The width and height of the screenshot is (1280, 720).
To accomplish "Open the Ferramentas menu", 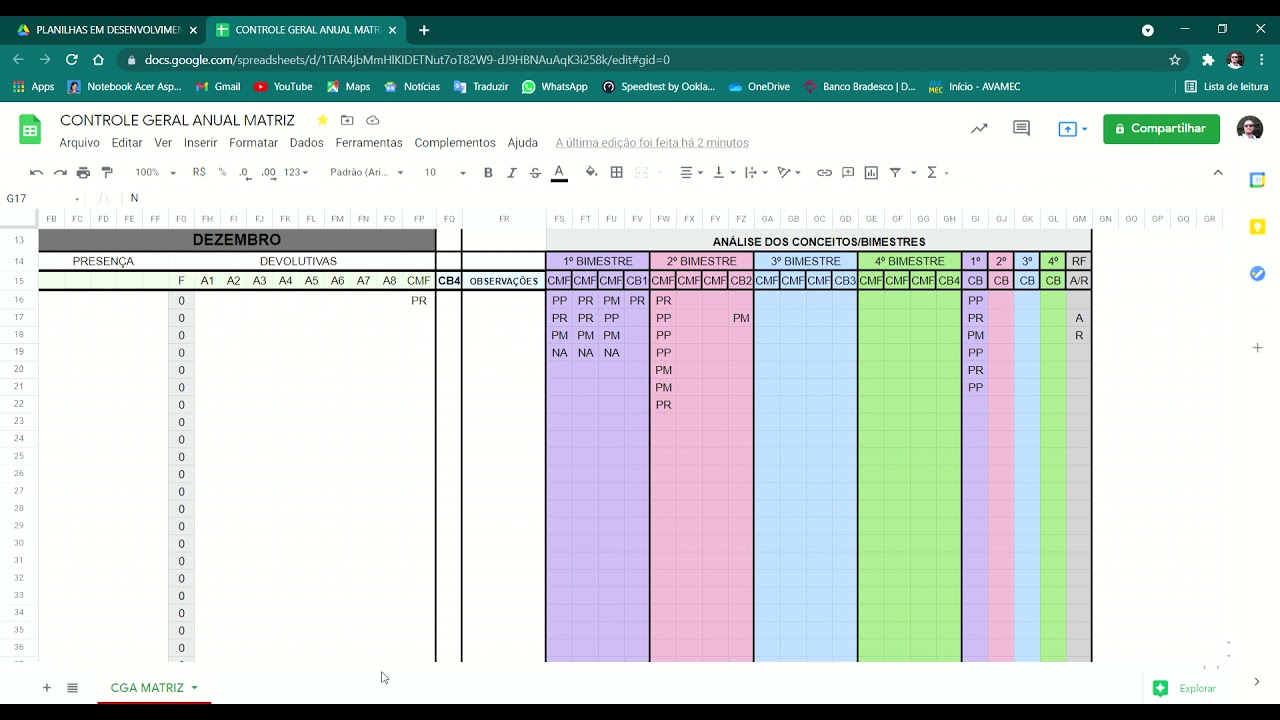I will pos(369,143).
